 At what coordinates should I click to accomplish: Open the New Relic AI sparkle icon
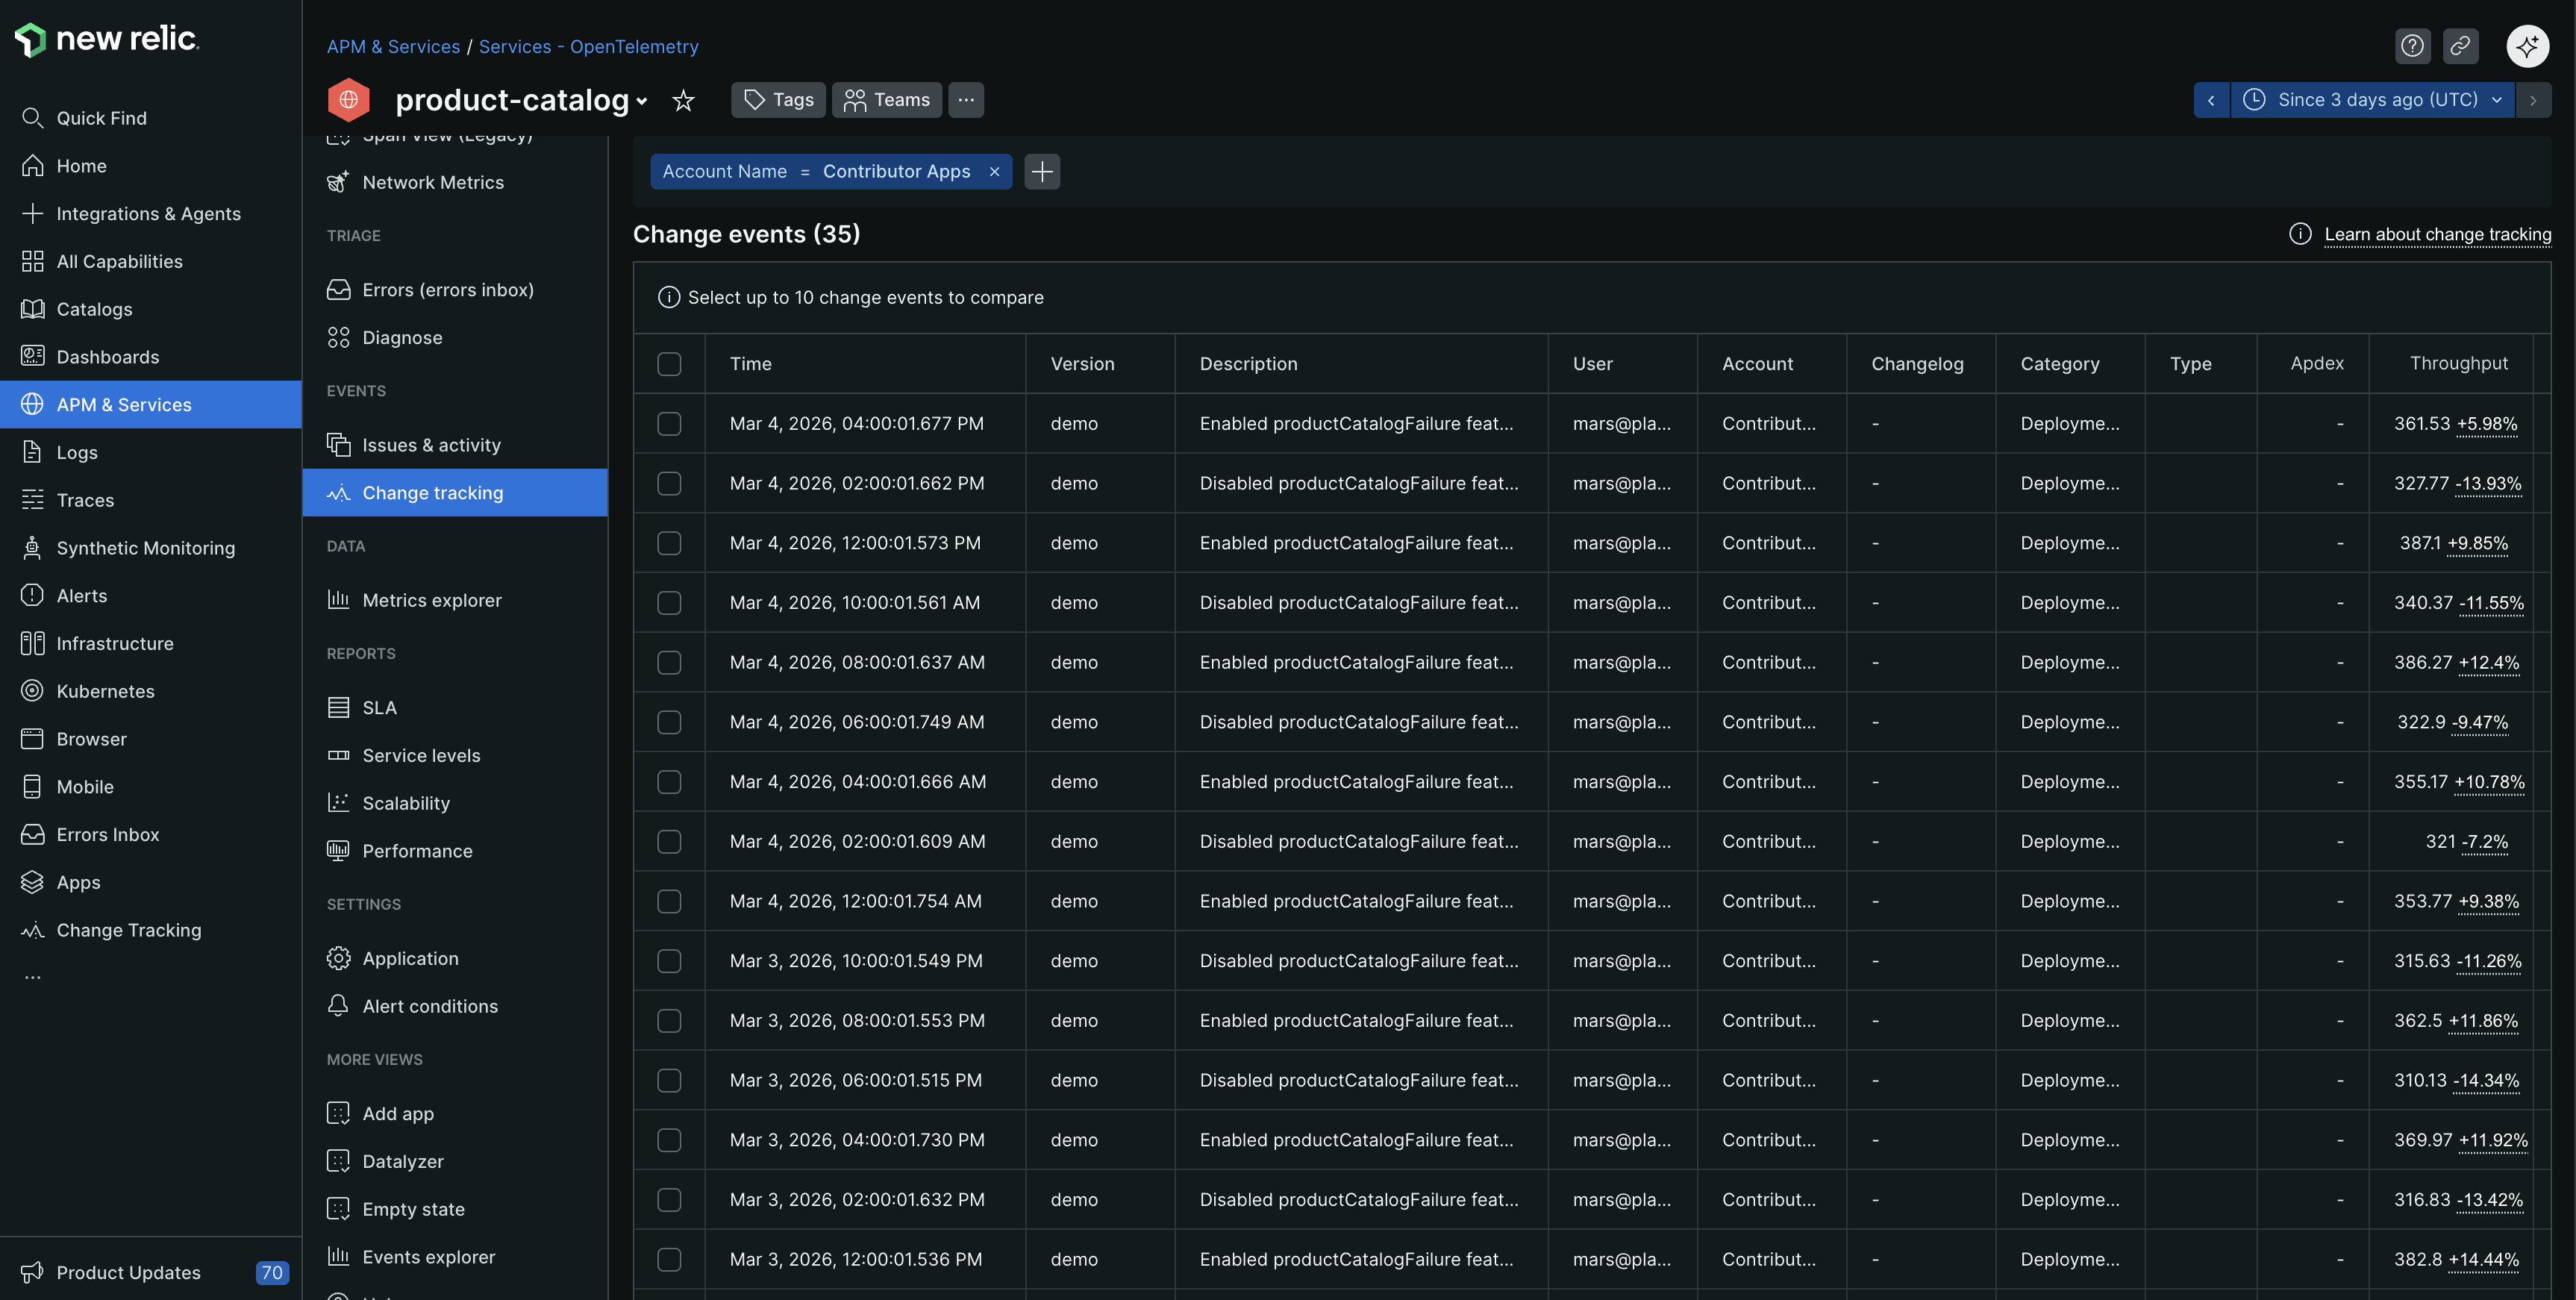coord(2528,45)
